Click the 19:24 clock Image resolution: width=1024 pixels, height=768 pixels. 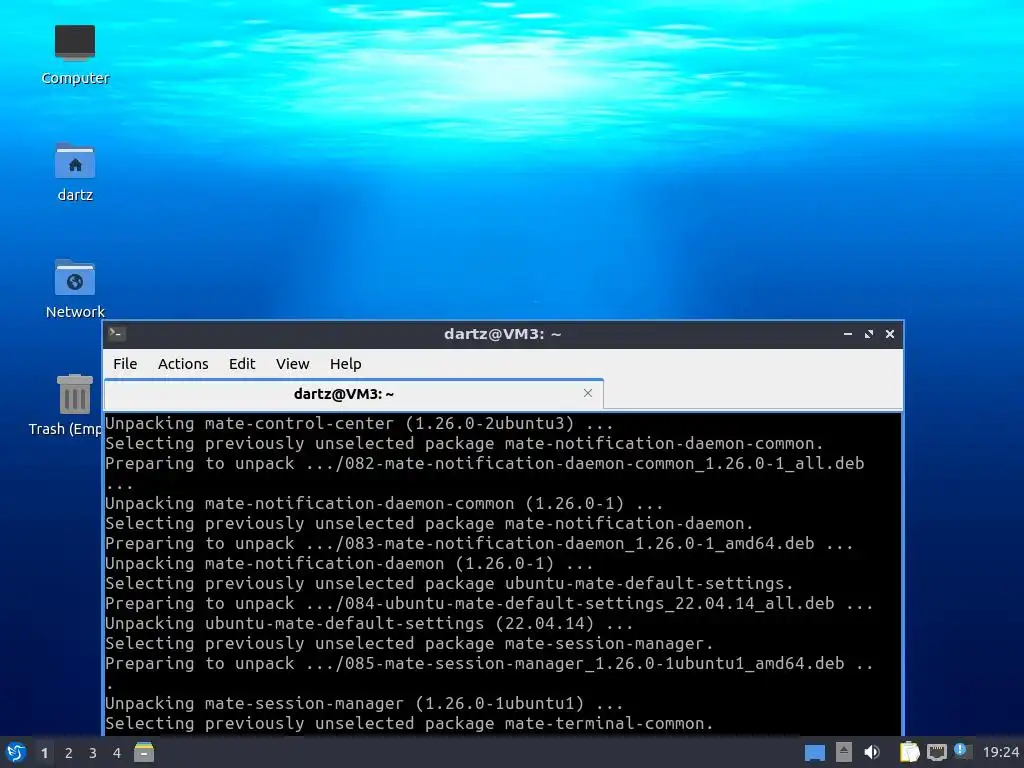(1000, 752)
